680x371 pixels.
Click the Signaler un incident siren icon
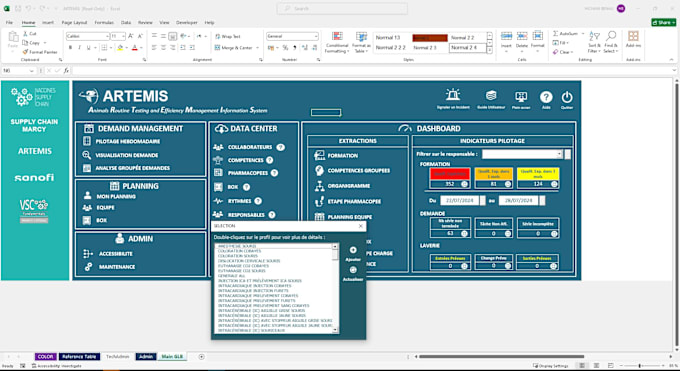(x=453, y=94)
